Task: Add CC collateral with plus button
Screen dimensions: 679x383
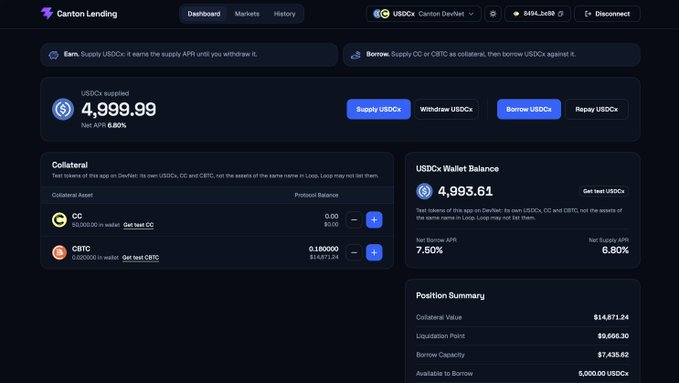Action: coord(374,220)
